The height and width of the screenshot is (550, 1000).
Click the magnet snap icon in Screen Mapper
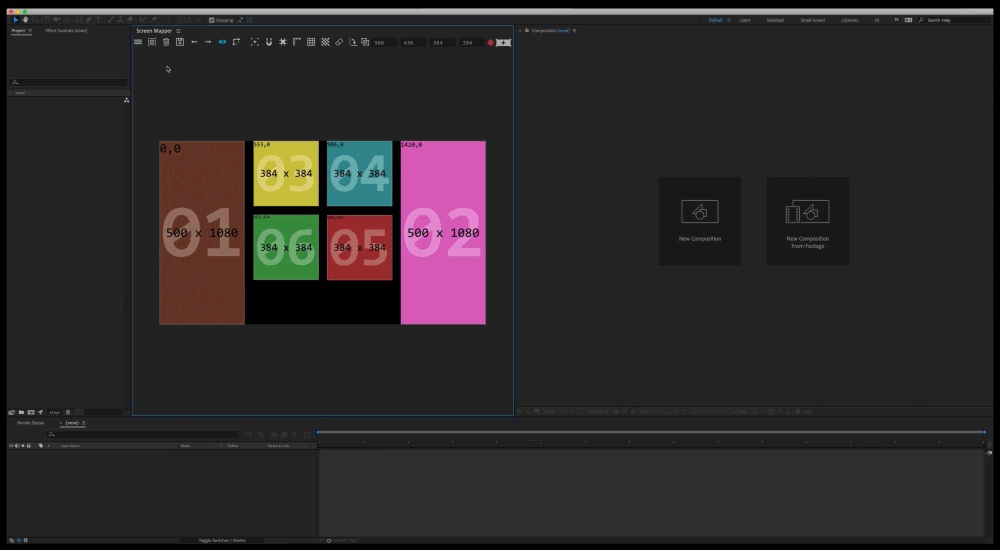(268, 42)
